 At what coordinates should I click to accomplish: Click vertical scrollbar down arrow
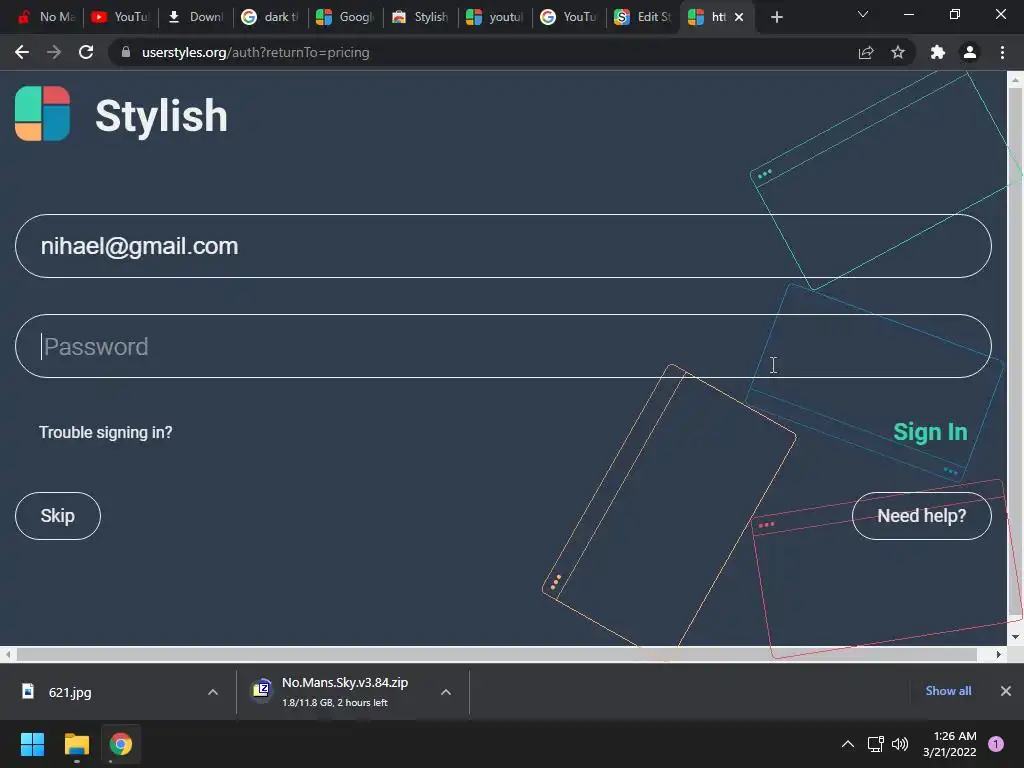pyautogui.click(x=1015, y=637)
